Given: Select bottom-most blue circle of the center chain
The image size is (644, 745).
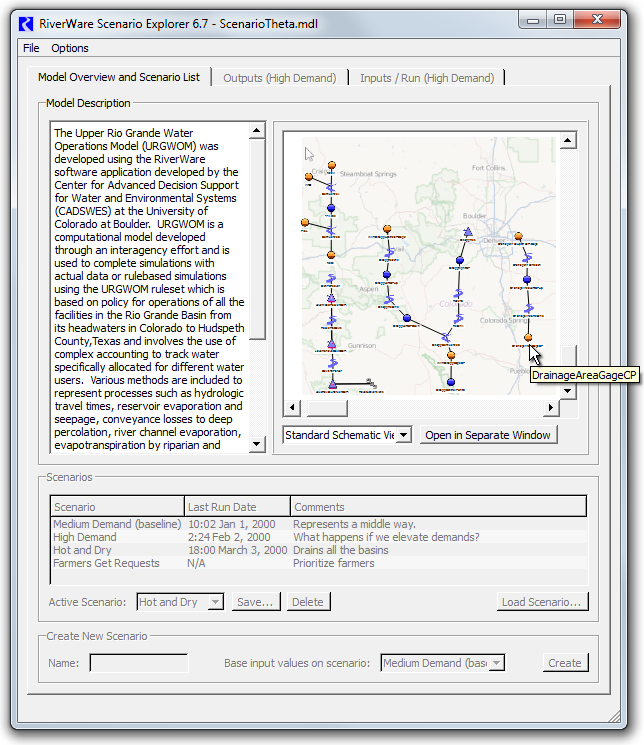Looking at the screenshot, I should point(451,382).
